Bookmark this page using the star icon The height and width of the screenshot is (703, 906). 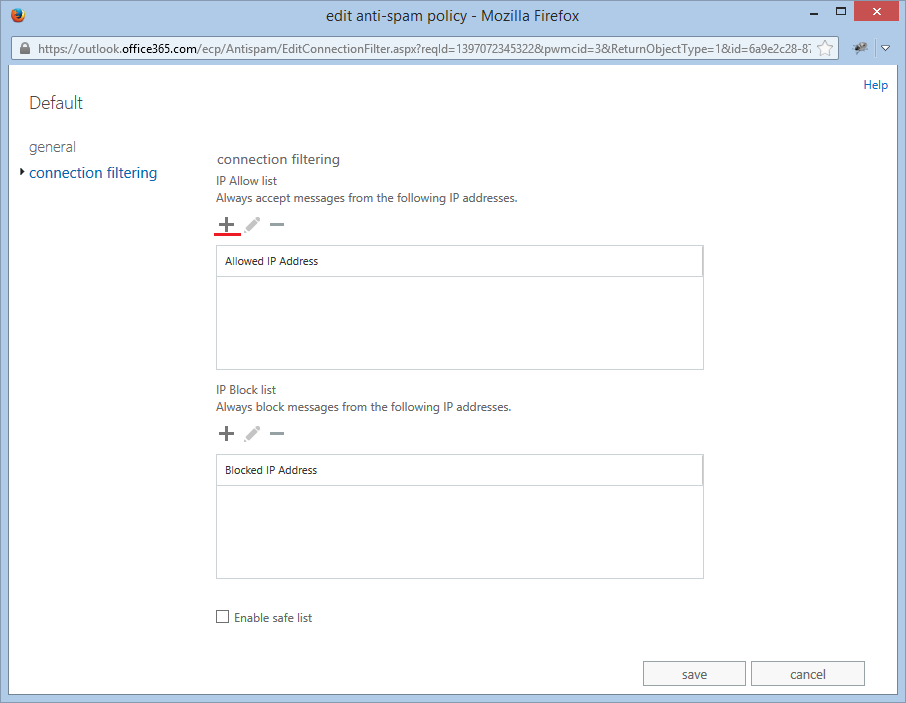pos(826,48)
